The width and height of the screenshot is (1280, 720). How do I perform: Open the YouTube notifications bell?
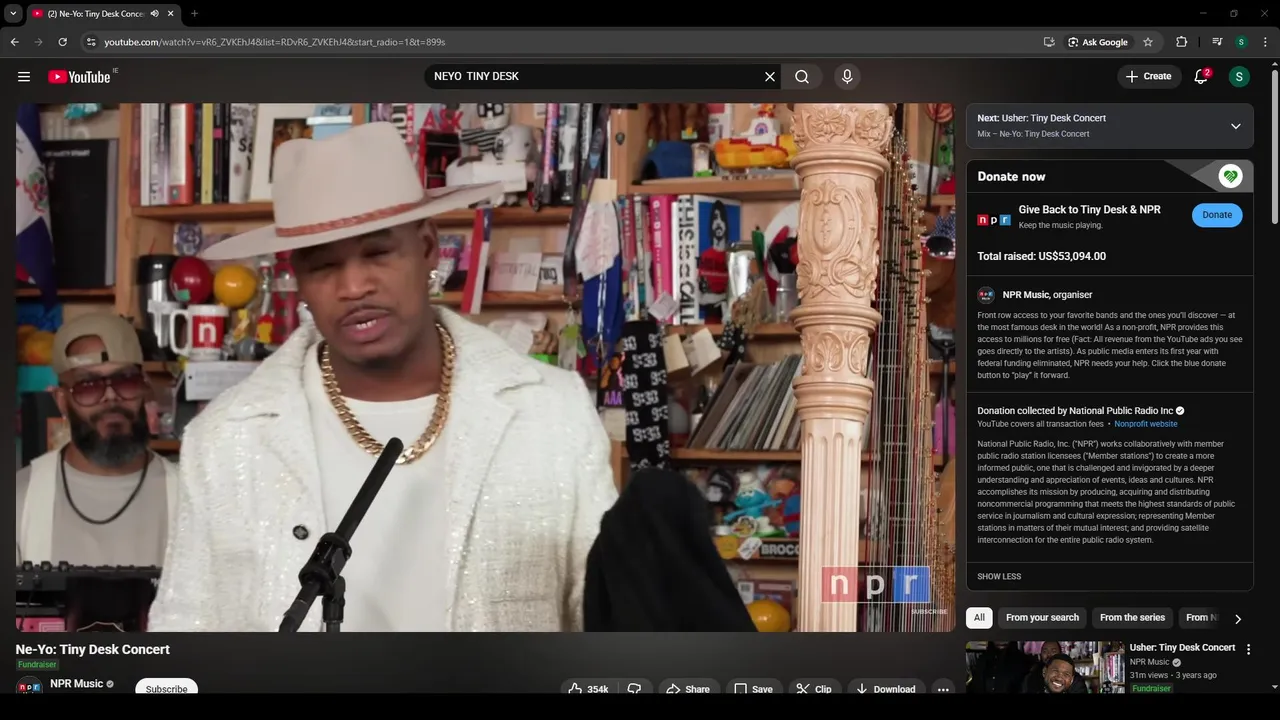tap(1201, 77)
